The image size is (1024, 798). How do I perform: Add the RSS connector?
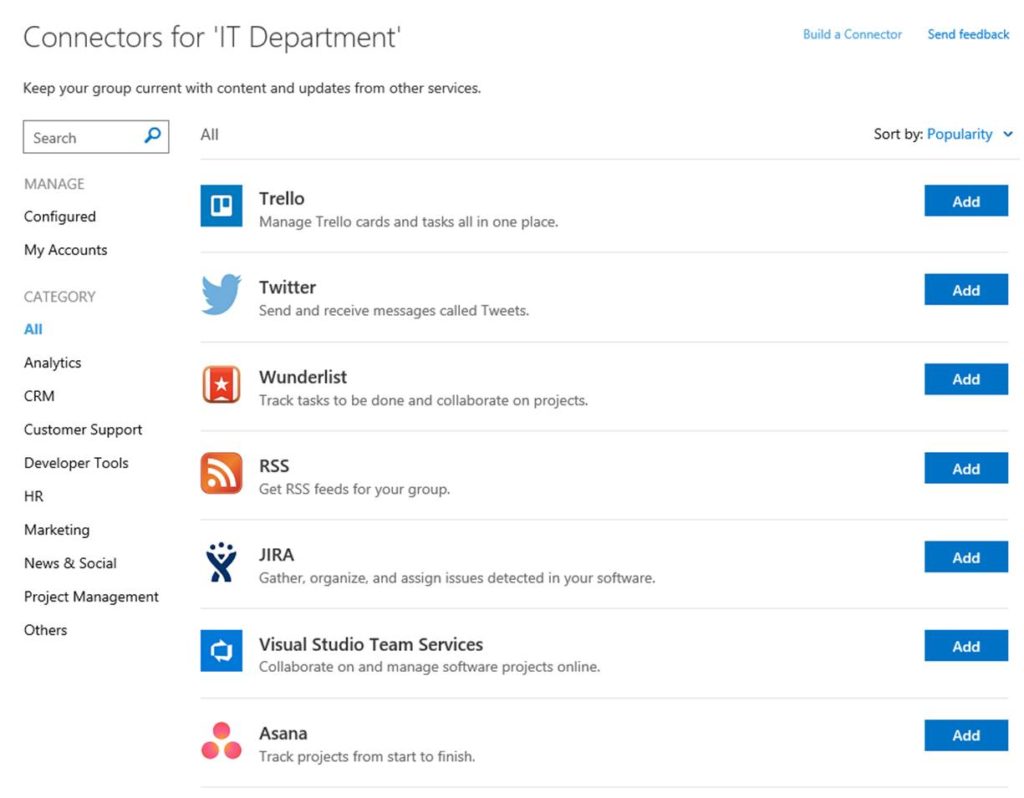966,468
